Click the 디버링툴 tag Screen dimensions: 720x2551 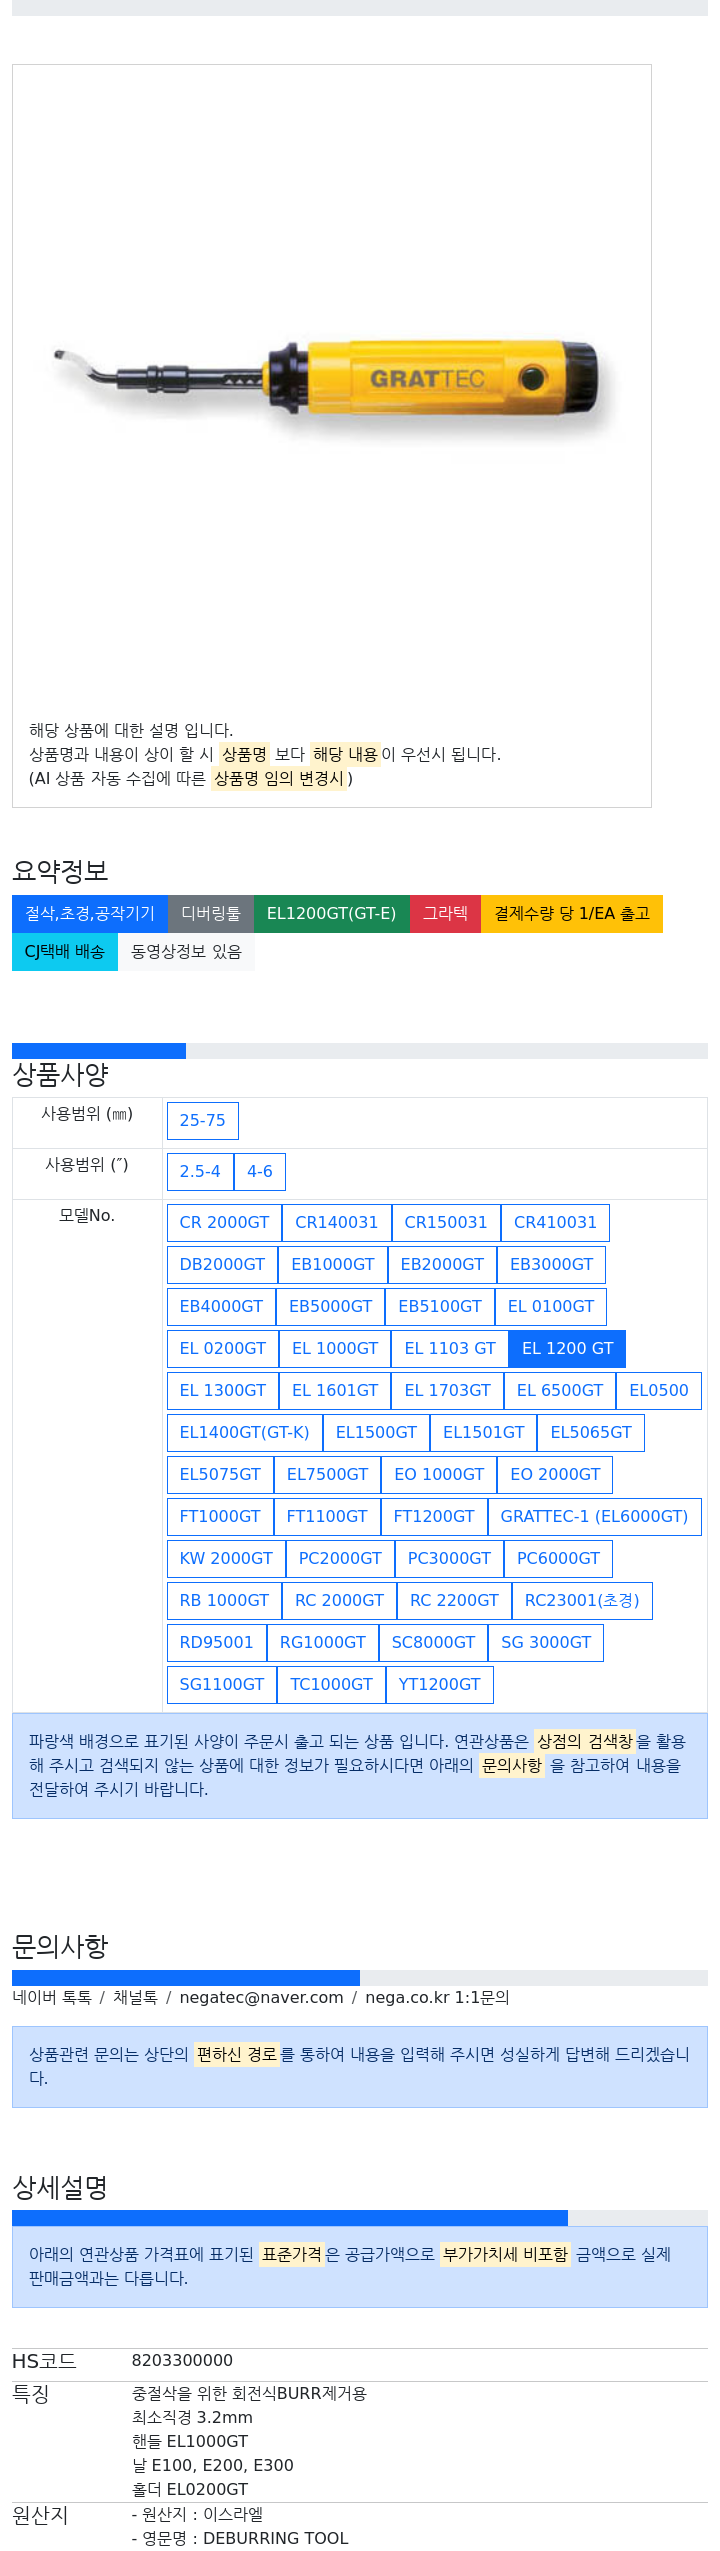coord(211,913)
